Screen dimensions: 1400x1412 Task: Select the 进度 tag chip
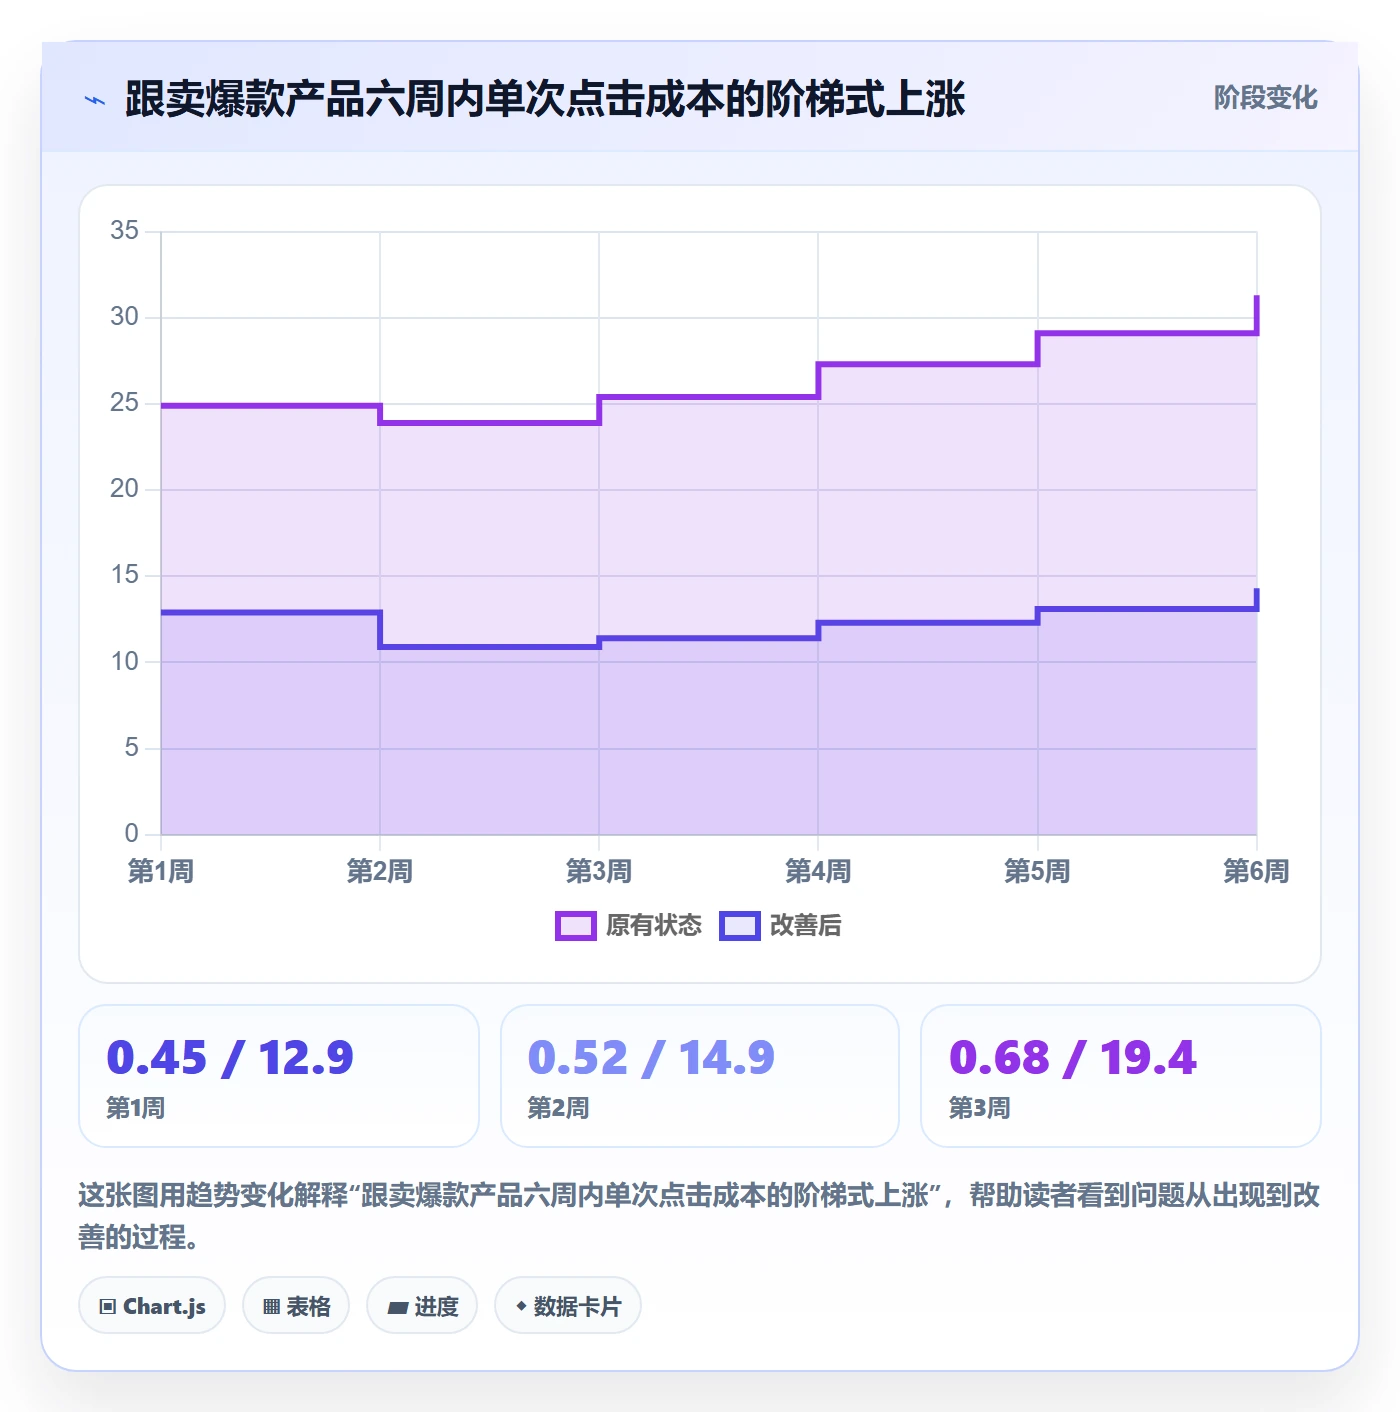pos(422,1306)
